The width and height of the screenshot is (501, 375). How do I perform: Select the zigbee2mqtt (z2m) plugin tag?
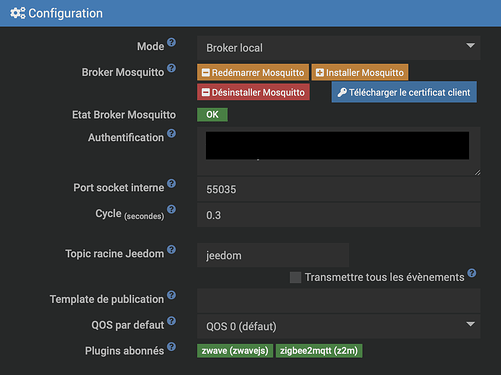point(319,351)
